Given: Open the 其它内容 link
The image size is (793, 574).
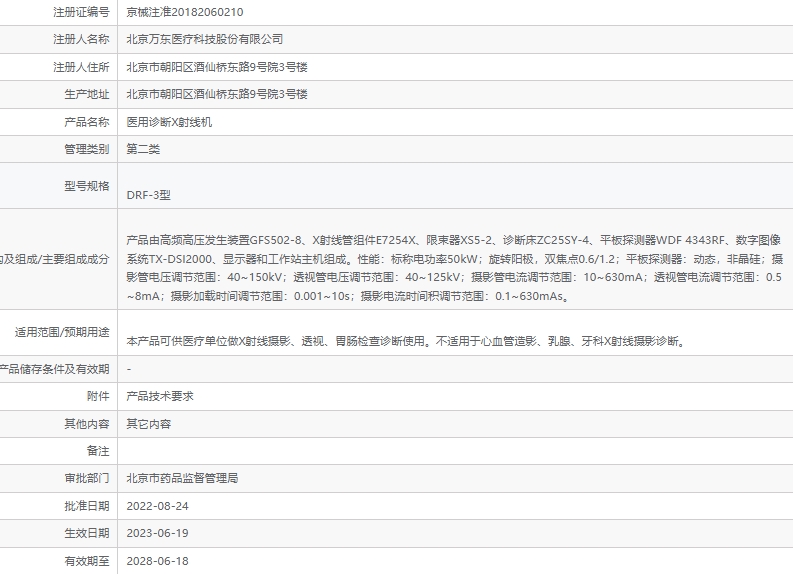Looking at the screenshot, I should click(x=149, y=424).
